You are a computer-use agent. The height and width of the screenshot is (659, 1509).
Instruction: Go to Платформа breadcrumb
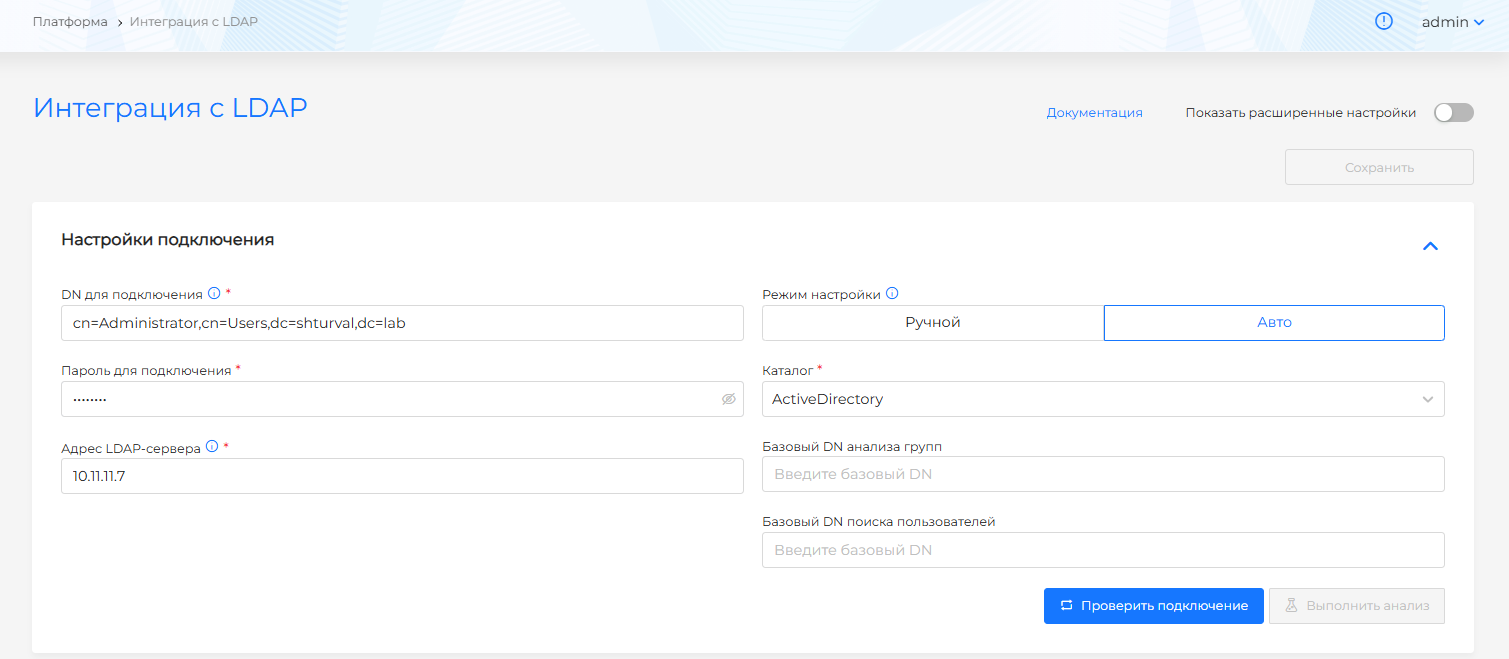click(x=70, y=22)
